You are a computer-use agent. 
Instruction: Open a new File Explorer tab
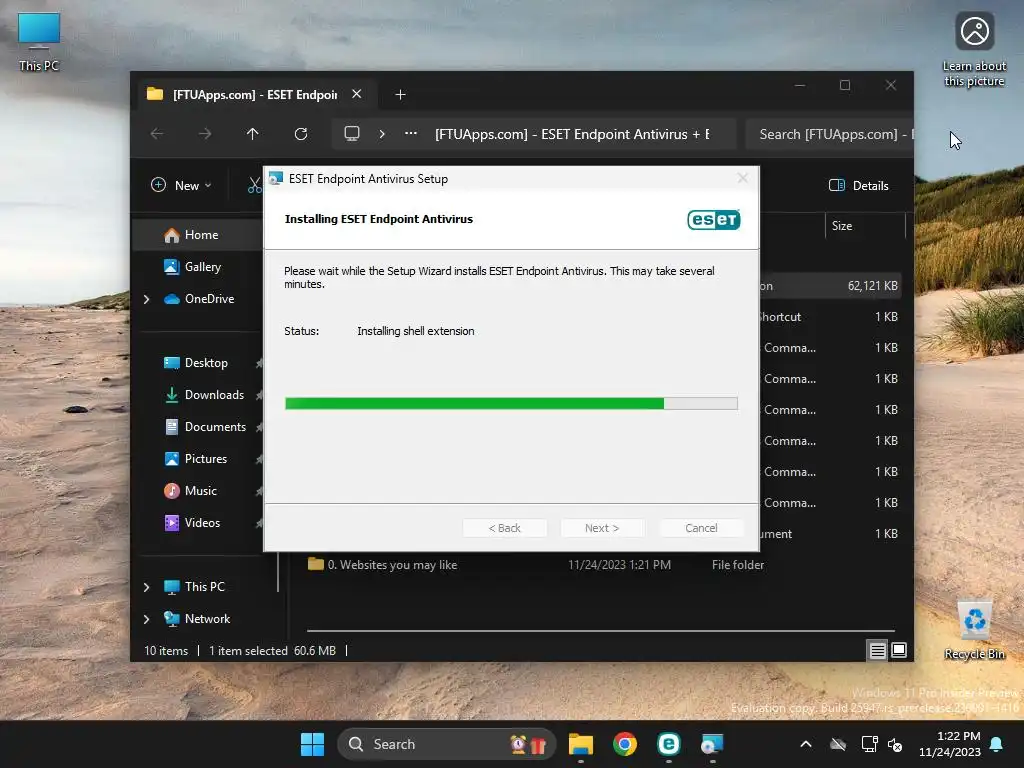(x=400, y=95)
